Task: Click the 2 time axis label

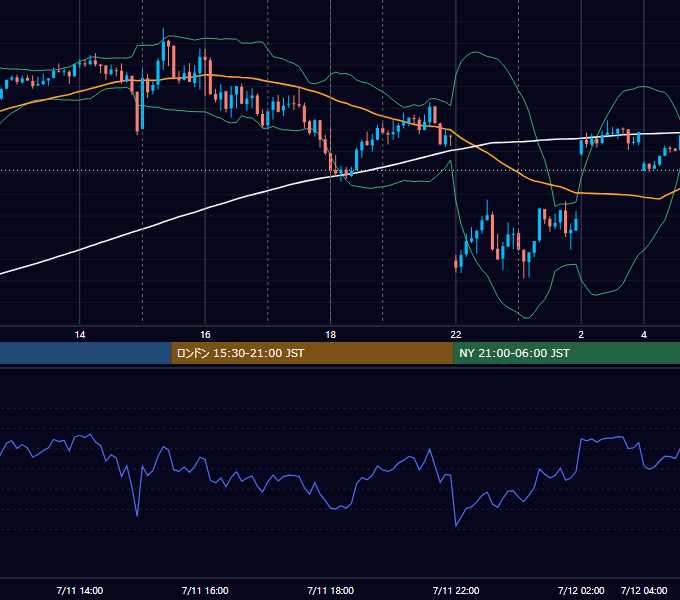Action: (581, 335)
